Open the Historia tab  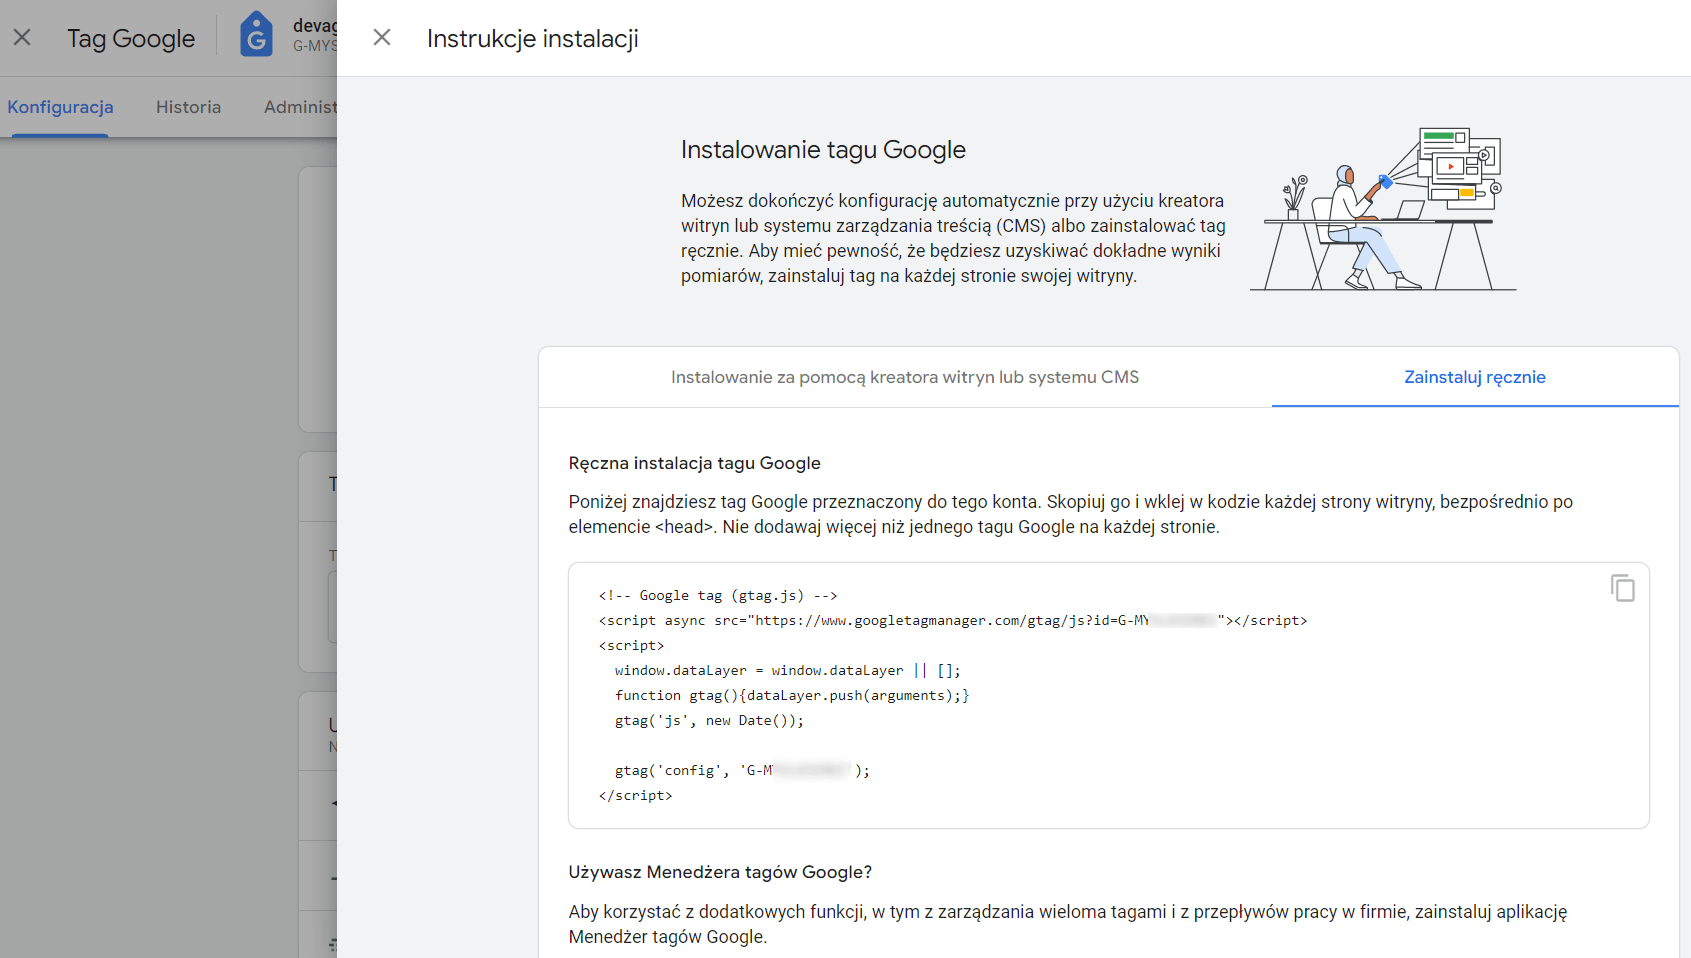coord(188,107)
